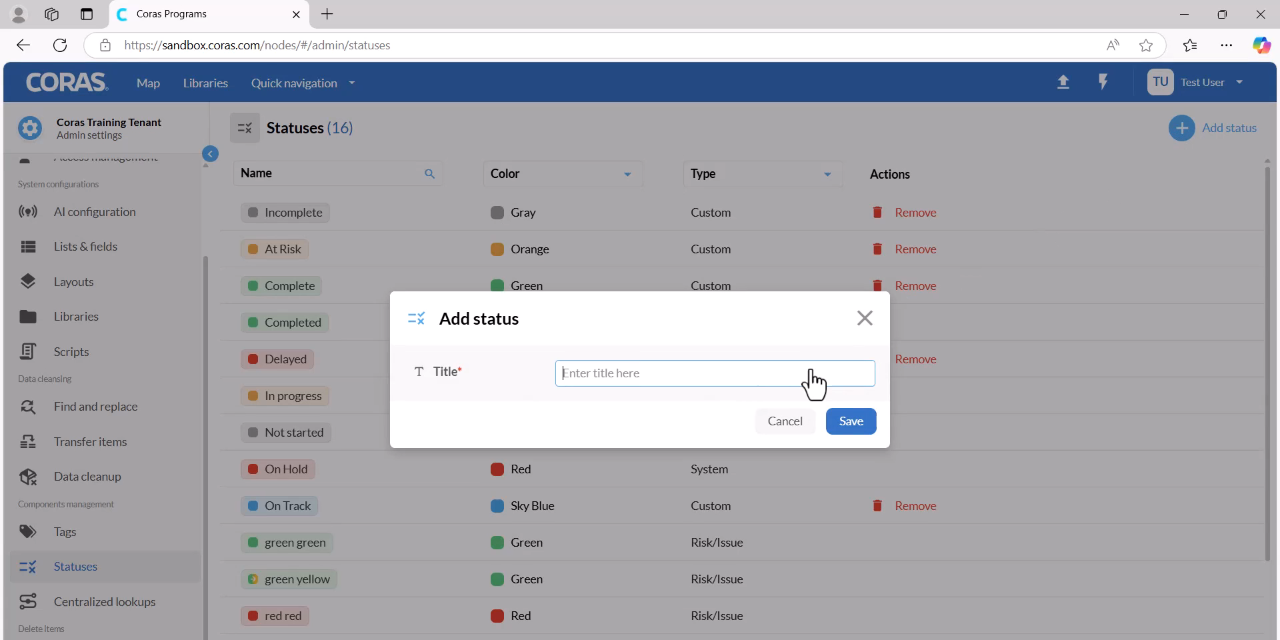Click the Sky Blue color swatch
The height and width of the screenshot is (640, 1280).
[x=497, y=506]
